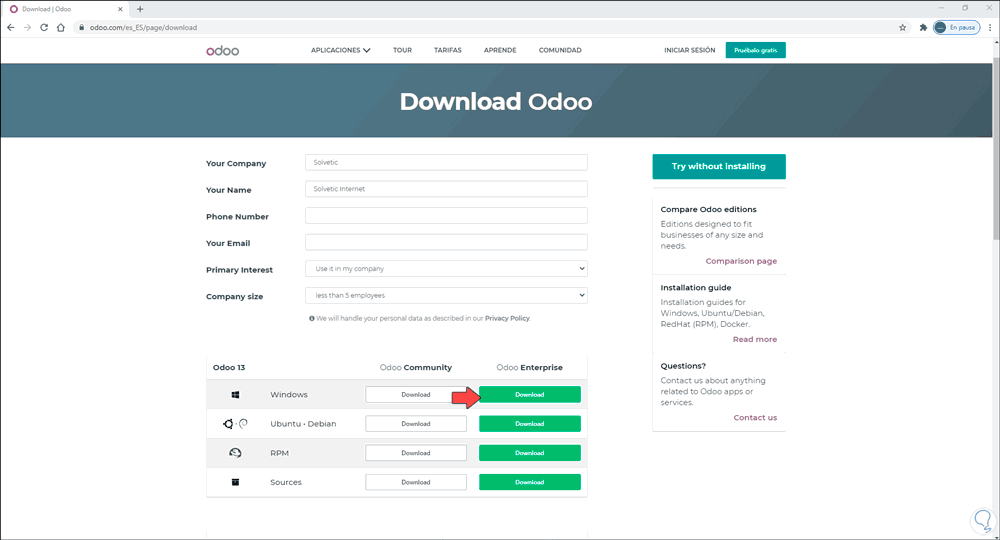Click Try without installing button

click(719, 166)
